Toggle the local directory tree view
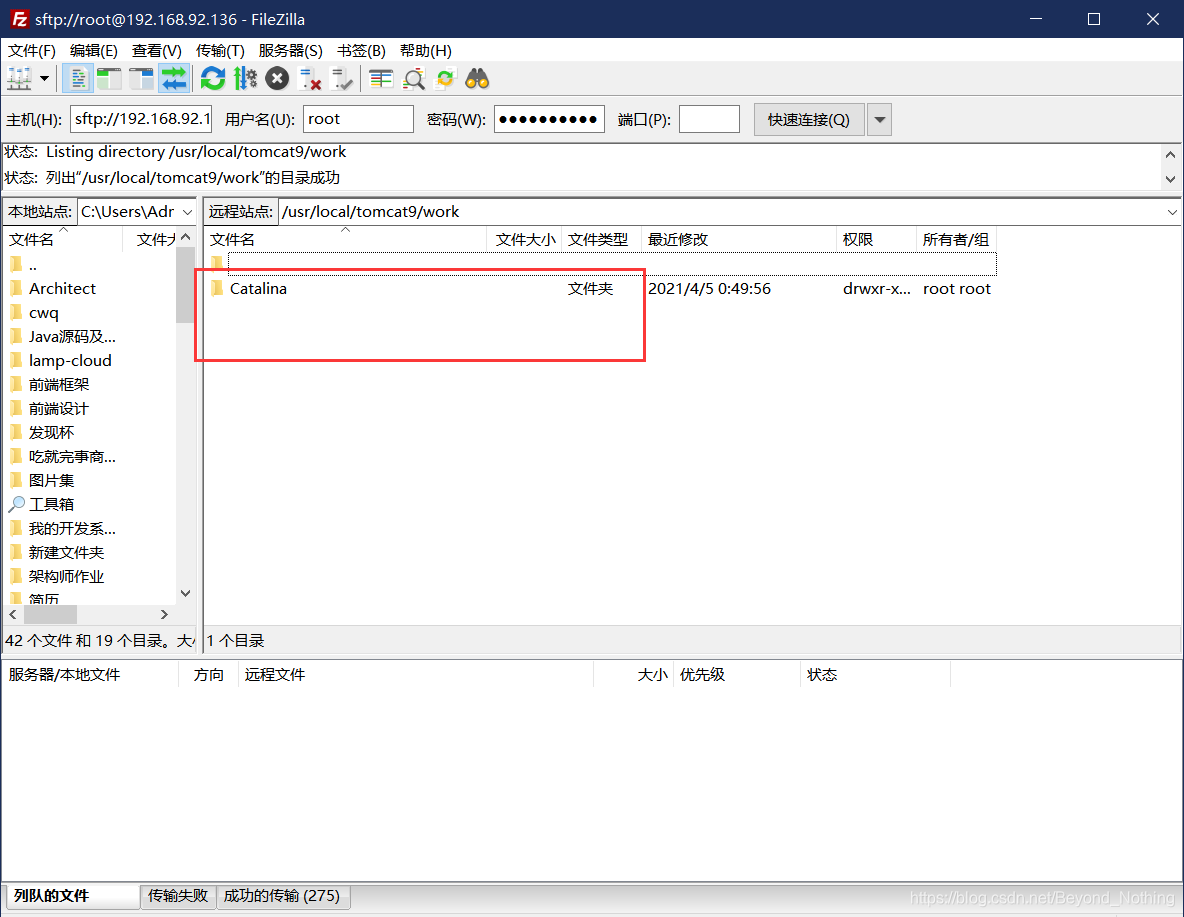The width and height of the screenshot is (1184, 917). point(109,79)
